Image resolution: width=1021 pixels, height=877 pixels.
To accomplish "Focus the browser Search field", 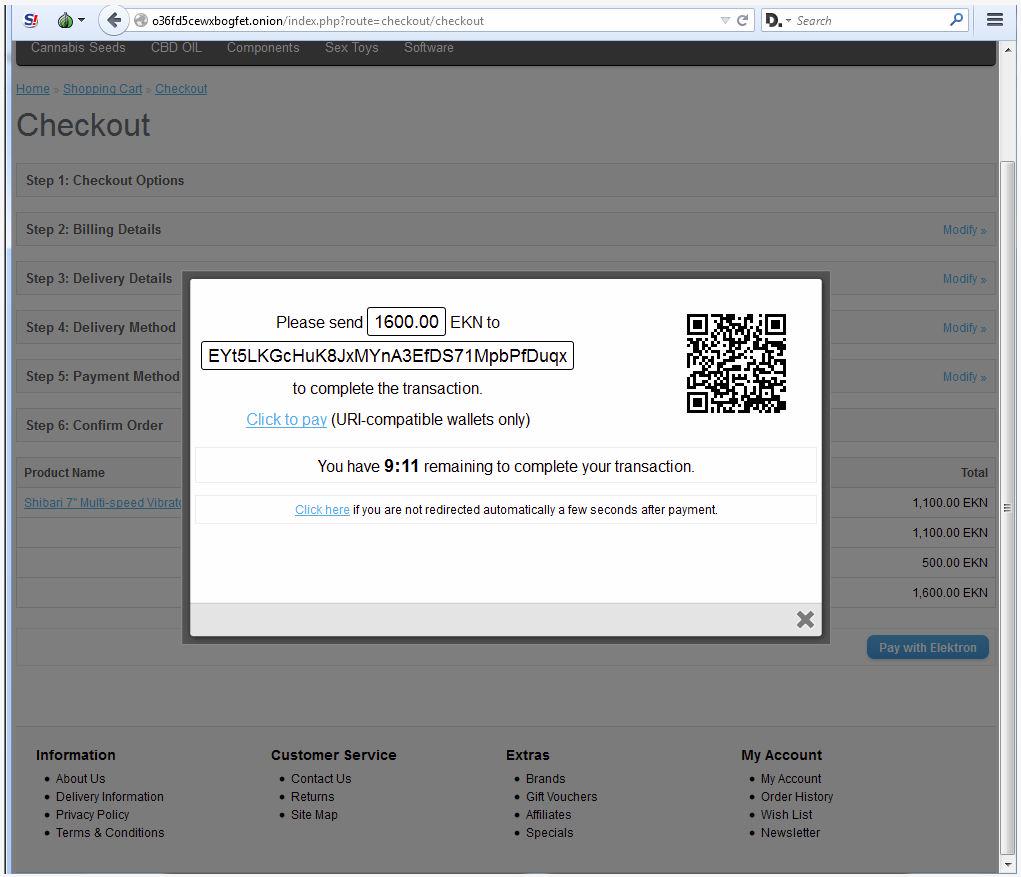I will (871, 20).
